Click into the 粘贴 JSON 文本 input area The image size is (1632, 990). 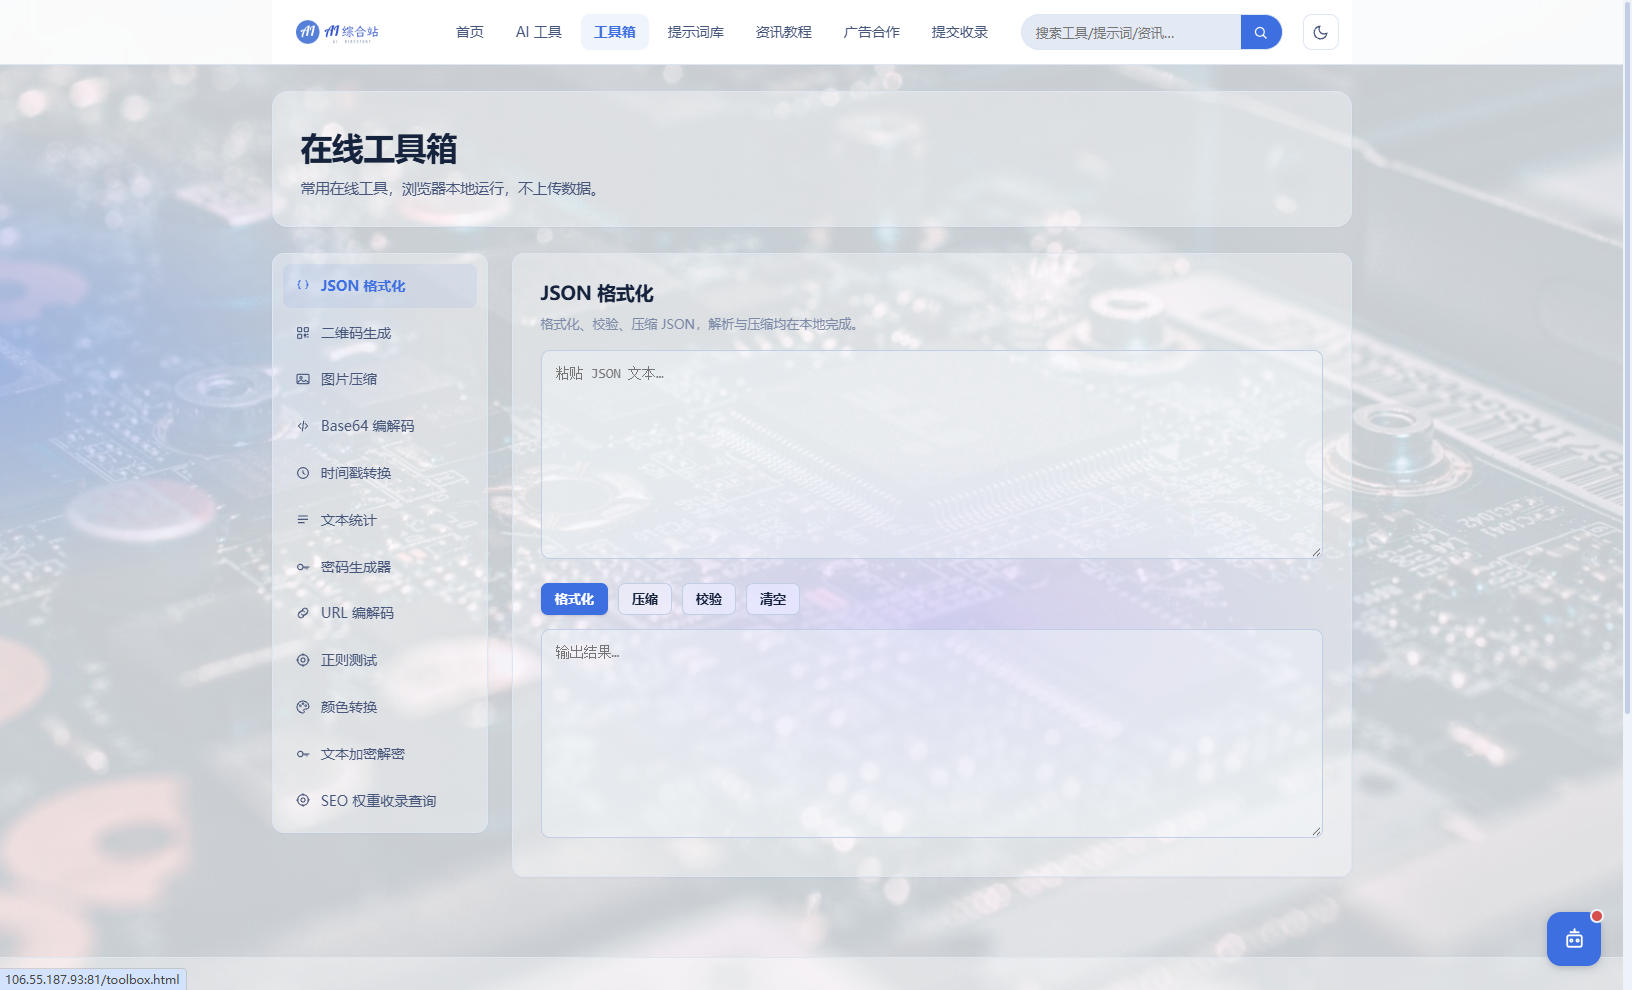pyautogui.click(x=932, y=454)
